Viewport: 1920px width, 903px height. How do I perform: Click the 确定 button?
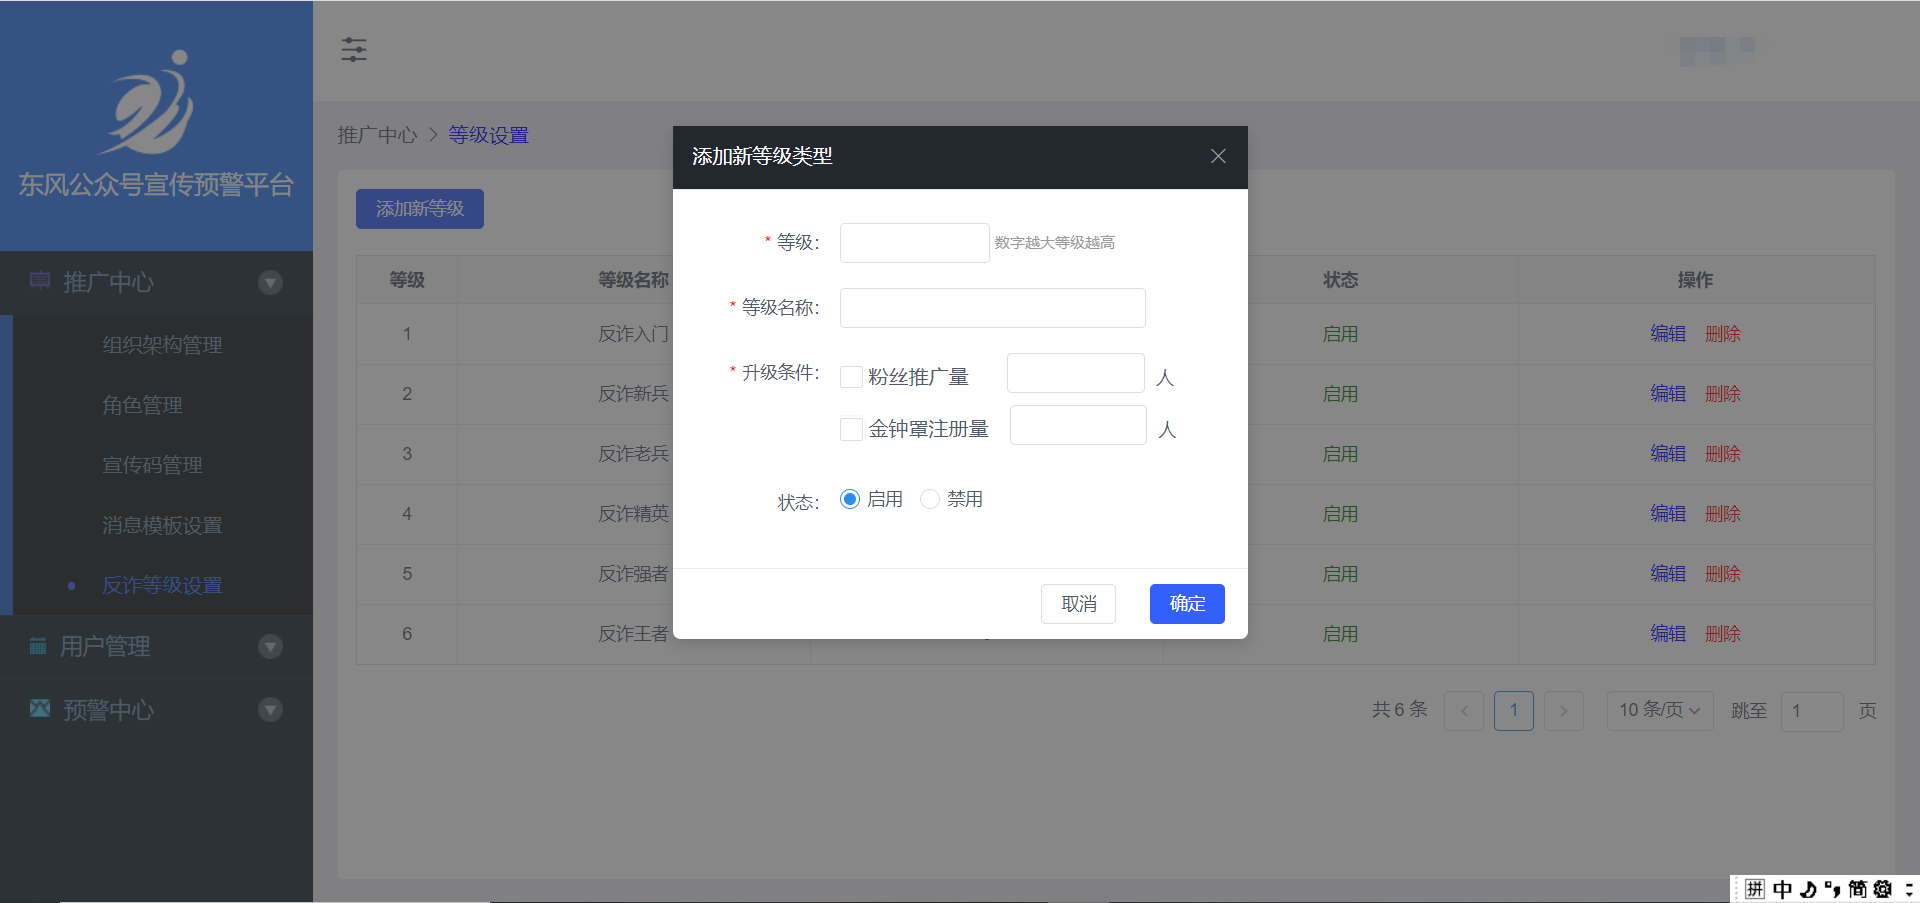coord(1187,604)
